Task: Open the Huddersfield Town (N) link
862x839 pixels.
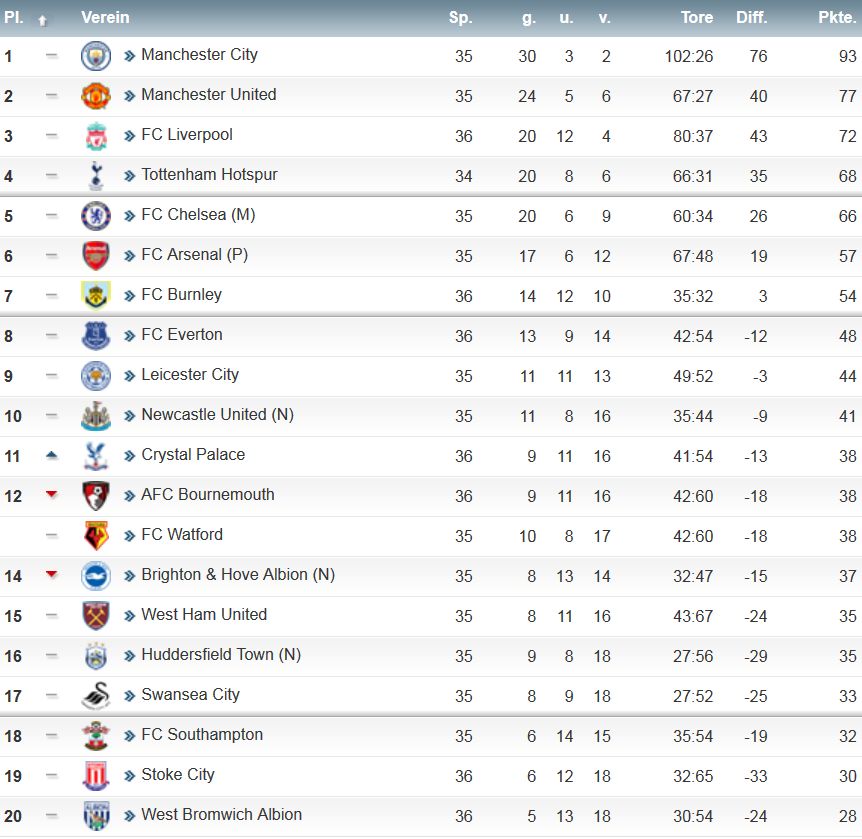Action: [x=221, y=654]
